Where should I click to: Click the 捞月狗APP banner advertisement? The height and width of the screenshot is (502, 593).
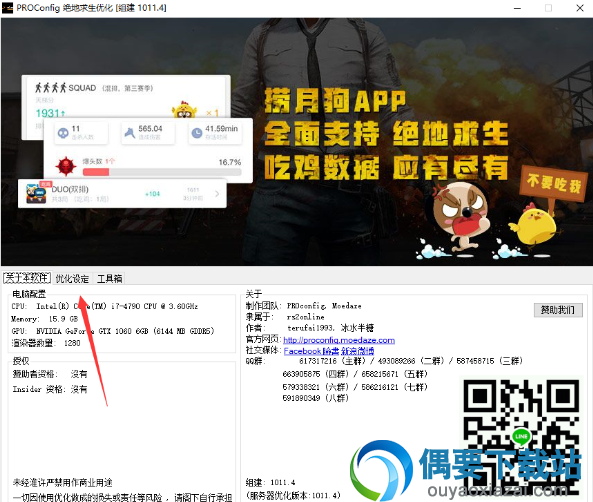(296, 142)
